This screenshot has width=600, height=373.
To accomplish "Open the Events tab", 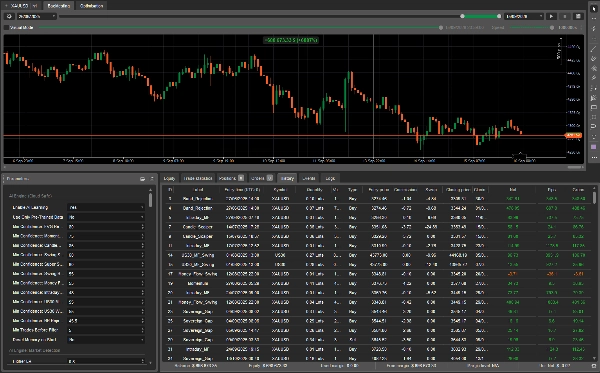I will pyautogui.click(x=309, y=178).
